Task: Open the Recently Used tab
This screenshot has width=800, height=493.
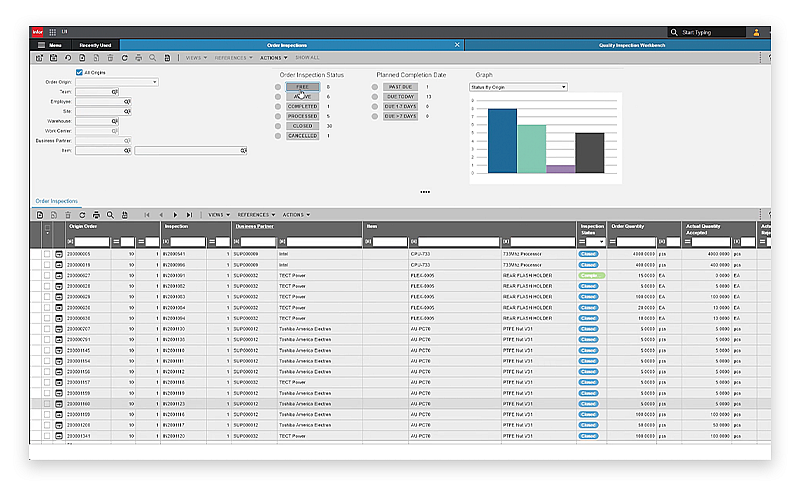Action: coord(95,45)
